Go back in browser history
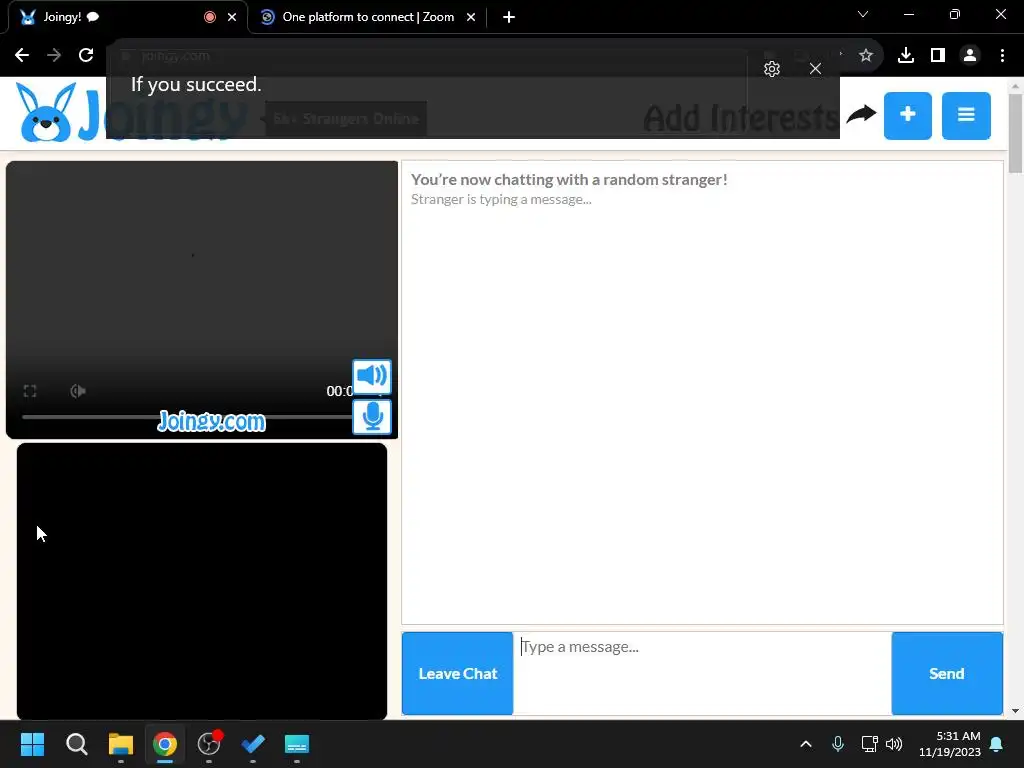The image size is (1024, 768). click(22, 55)
